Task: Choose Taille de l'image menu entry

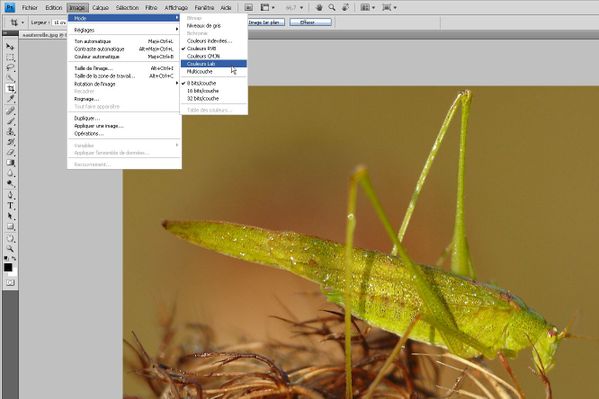Action: [124, 68]
